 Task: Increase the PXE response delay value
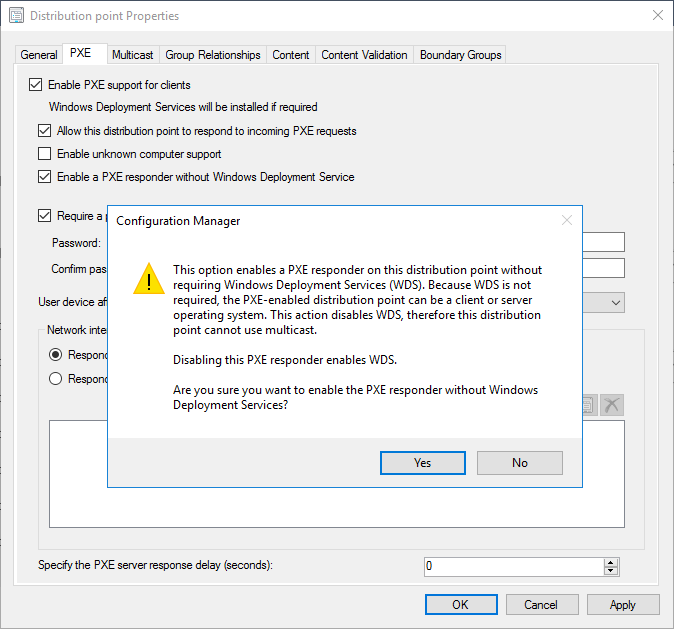(x=610, y=562)
